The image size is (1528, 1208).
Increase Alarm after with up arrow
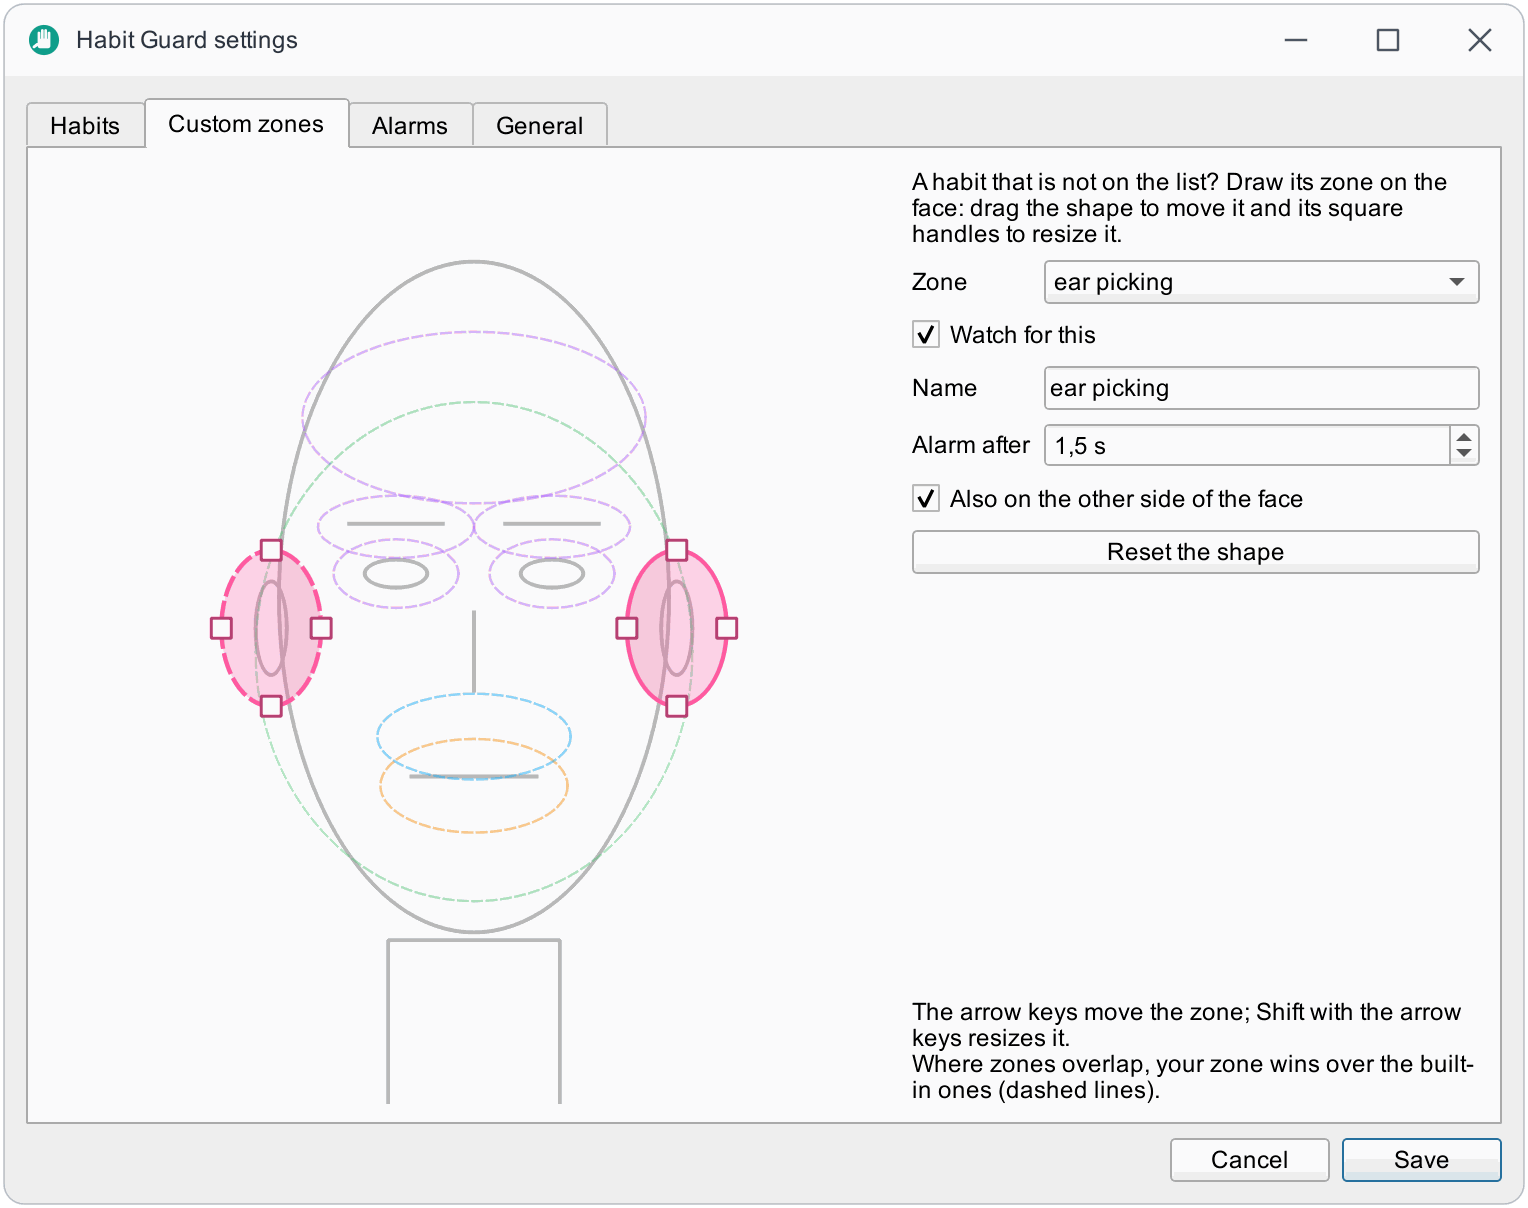click(1464, 437)
